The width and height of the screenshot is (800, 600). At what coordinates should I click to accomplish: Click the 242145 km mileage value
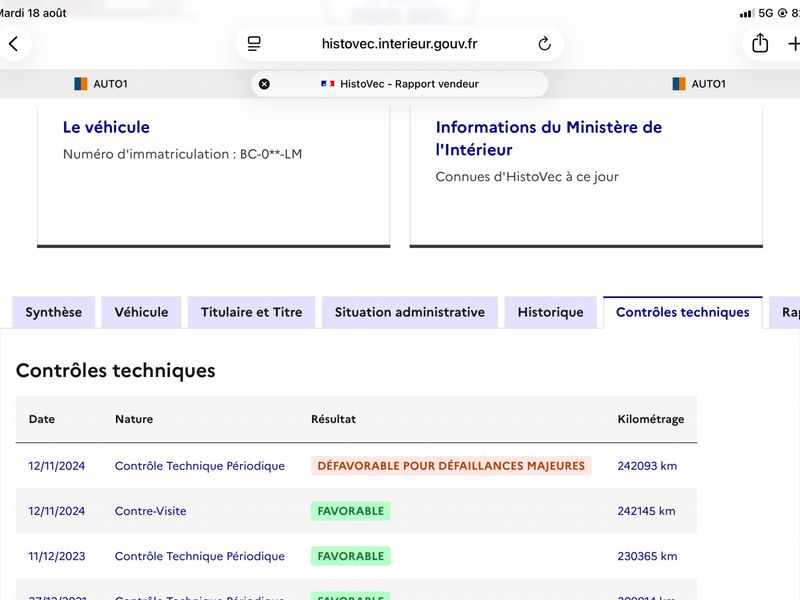(646, 511)
